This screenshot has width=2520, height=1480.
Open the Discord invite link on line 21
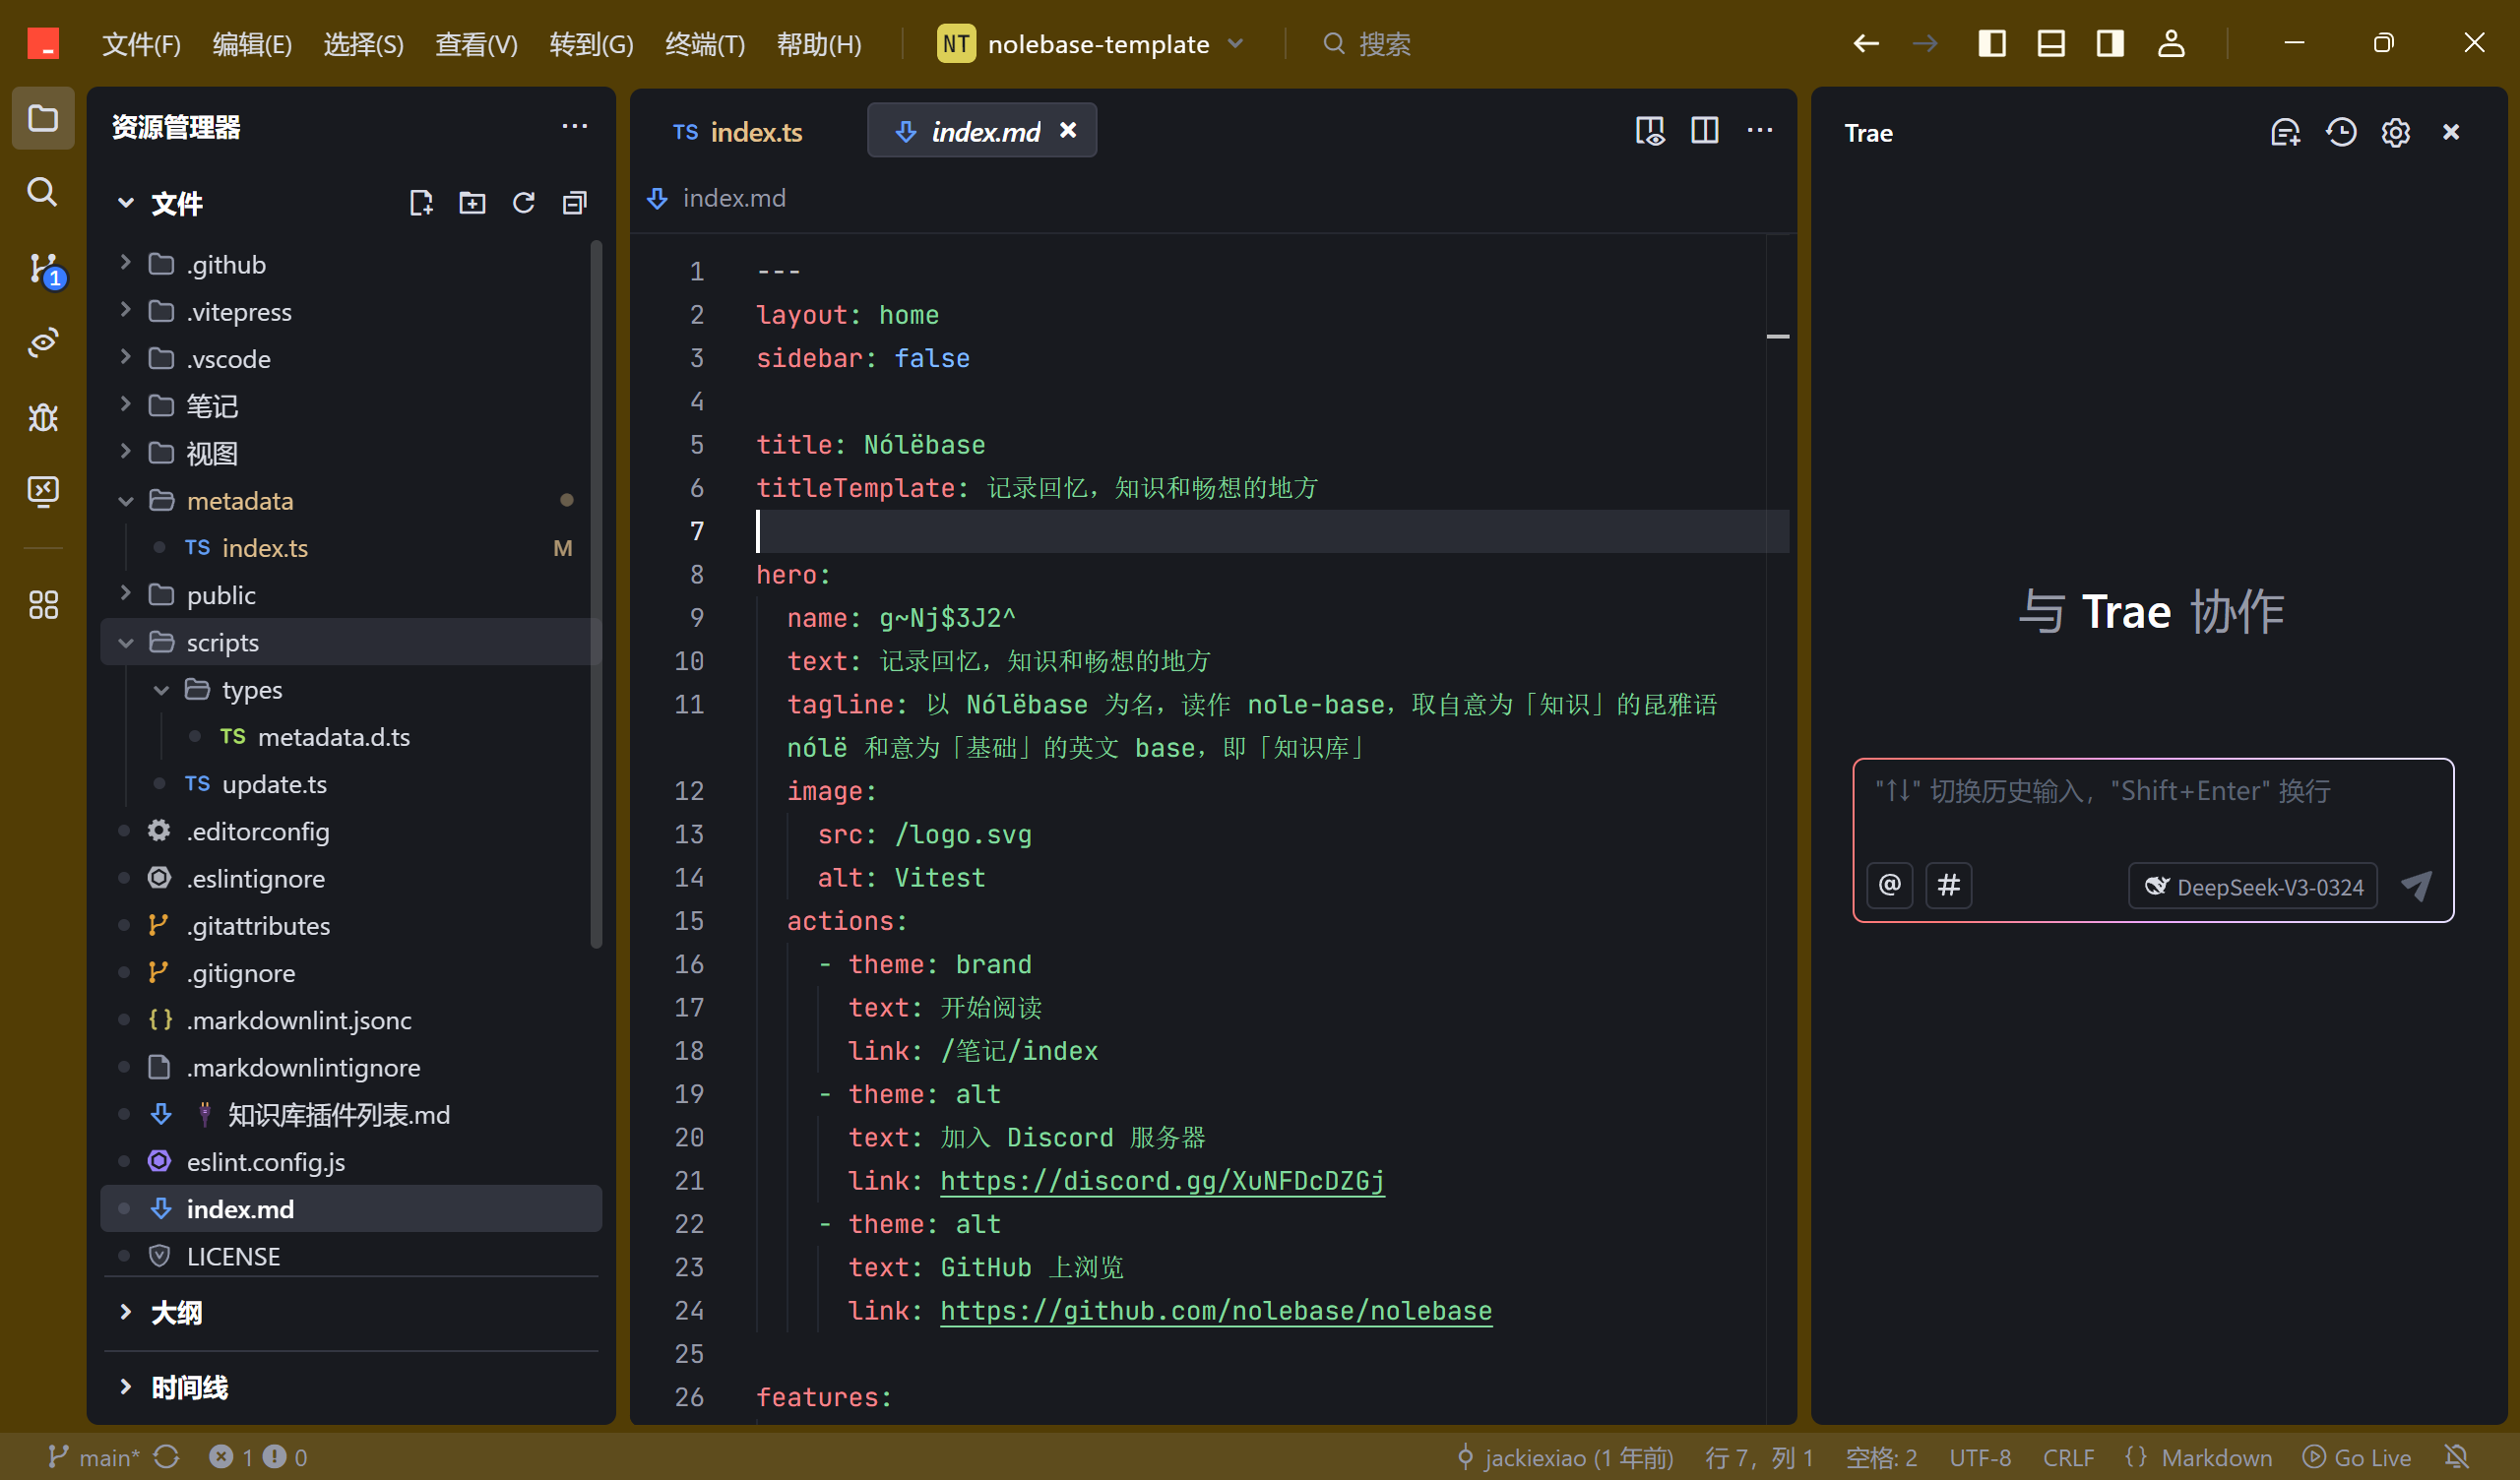point(1162,1181)
